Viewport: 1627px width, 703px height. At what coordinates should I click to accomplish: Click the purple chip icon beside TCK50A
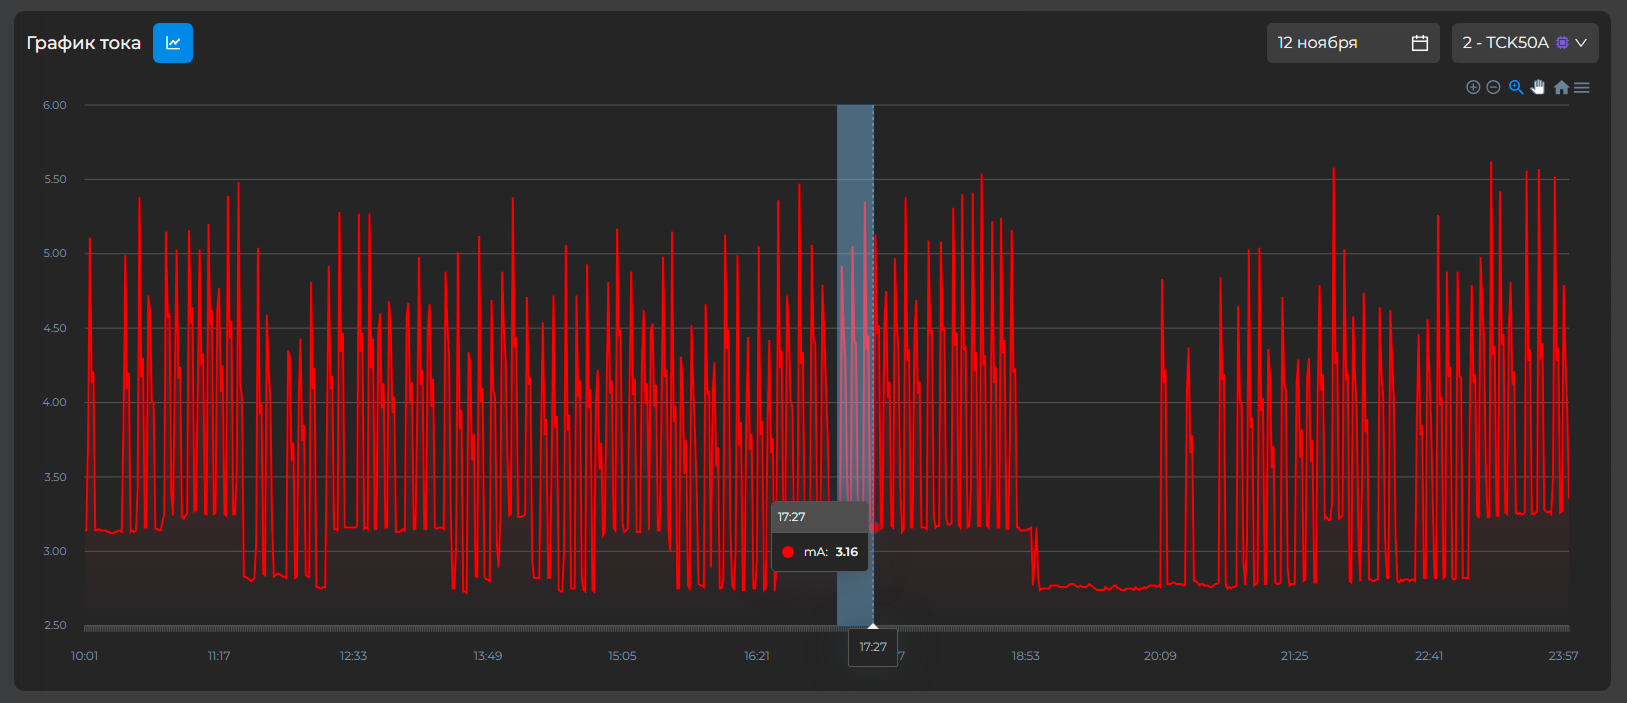pos(1562,43)
